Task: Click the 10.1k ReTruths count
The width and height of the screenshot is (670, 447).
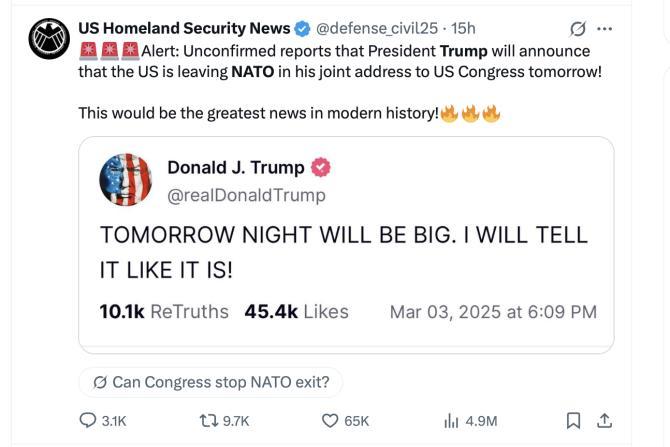Action: [x=164, y=311]
